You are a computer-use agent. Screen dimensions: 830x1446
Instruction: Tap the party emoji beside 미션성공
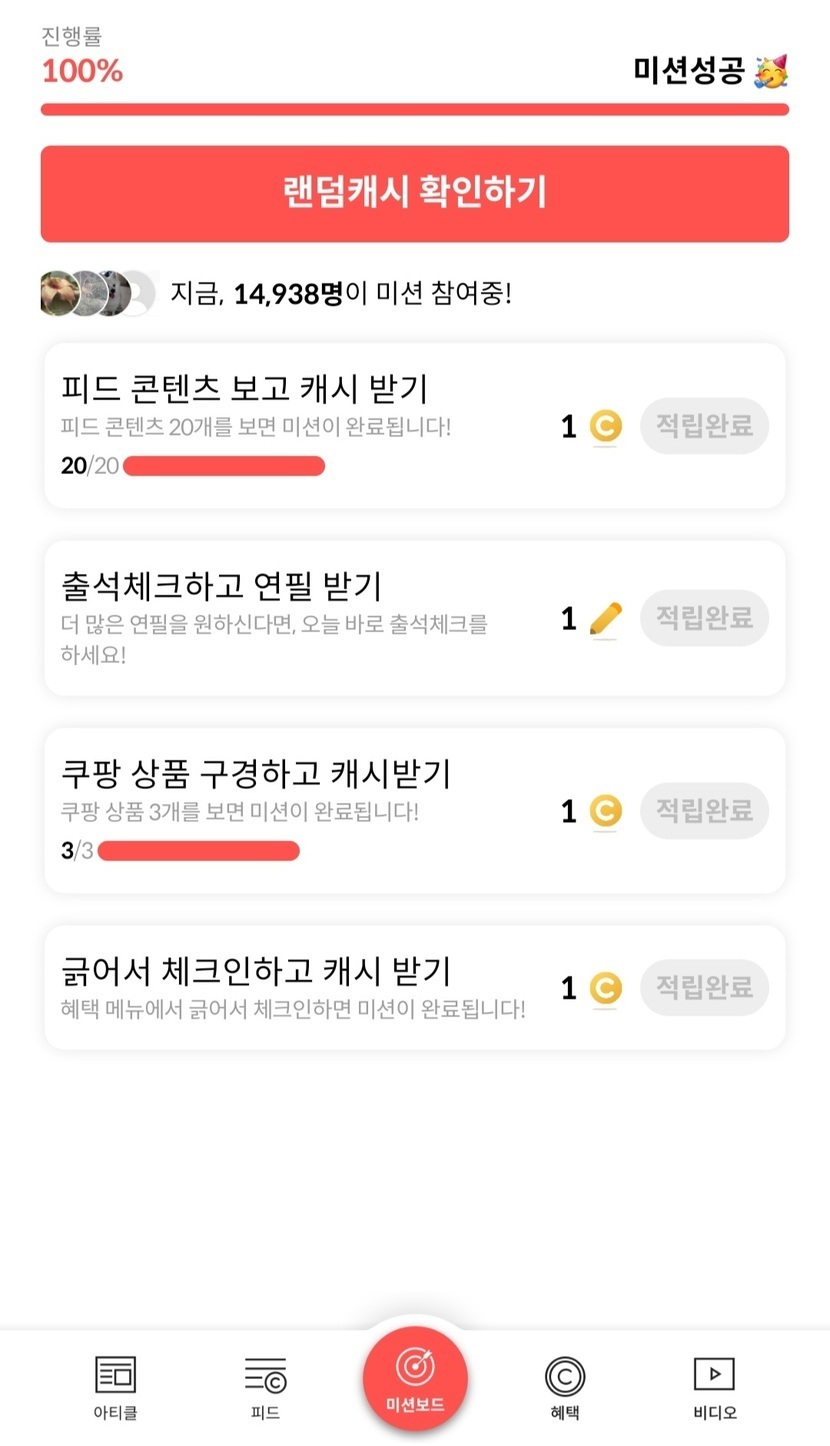tap(771, 71)
